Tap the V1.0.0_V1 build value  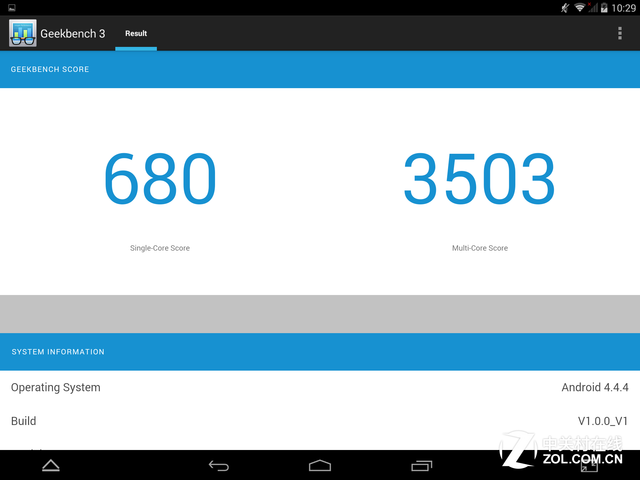tap(602, 421)
